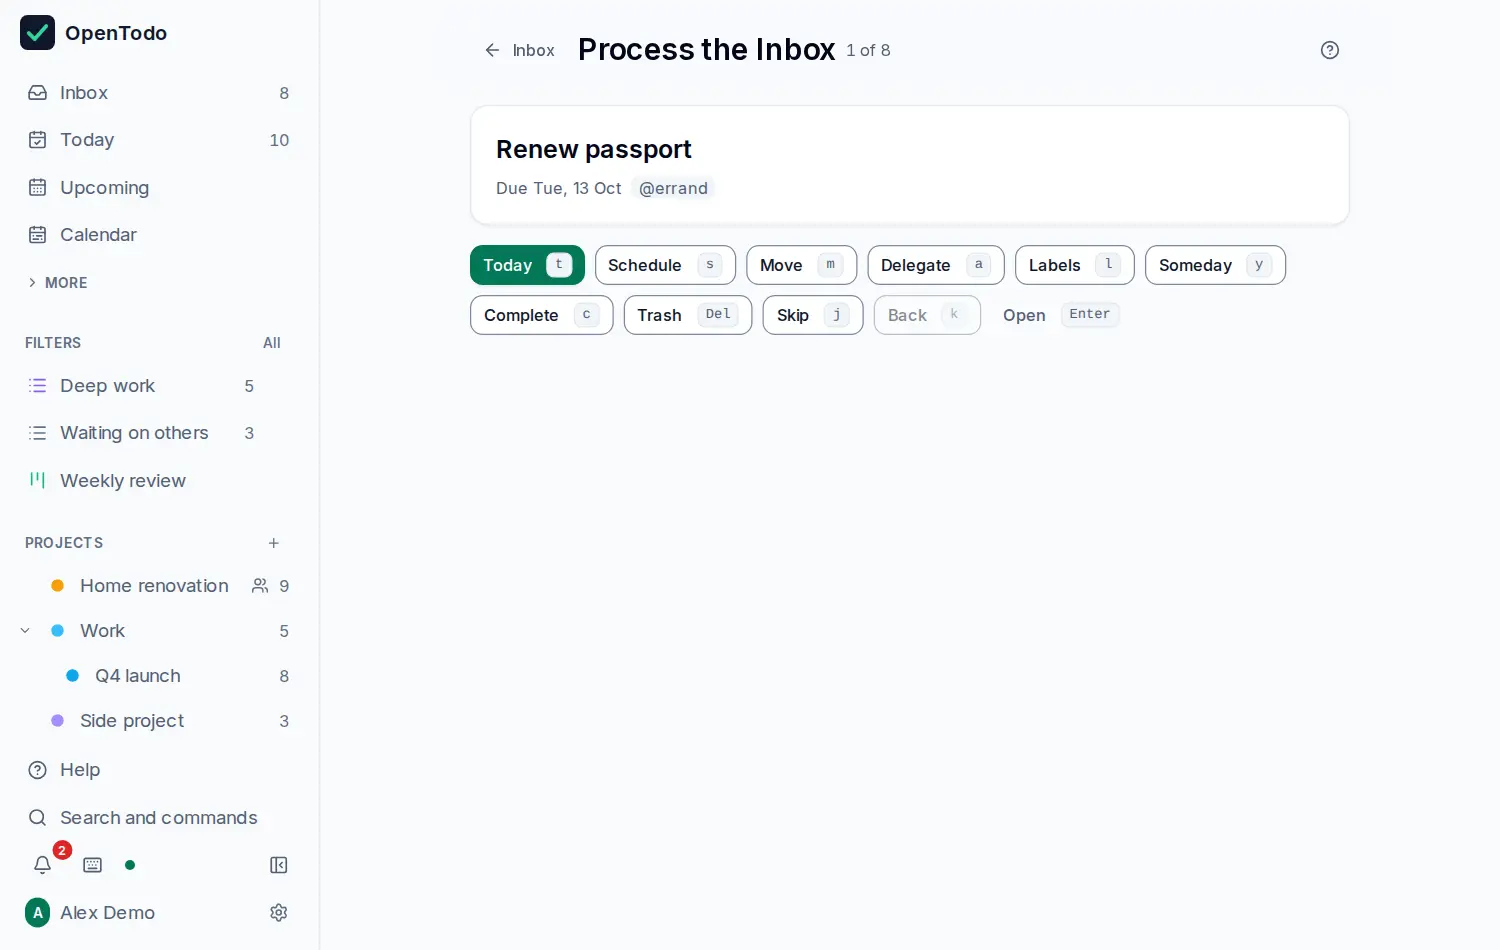The height and width of the screenshot is (950, 1500).
Task: Click the shared people icon on Home renovation
Action: point(260,586)
